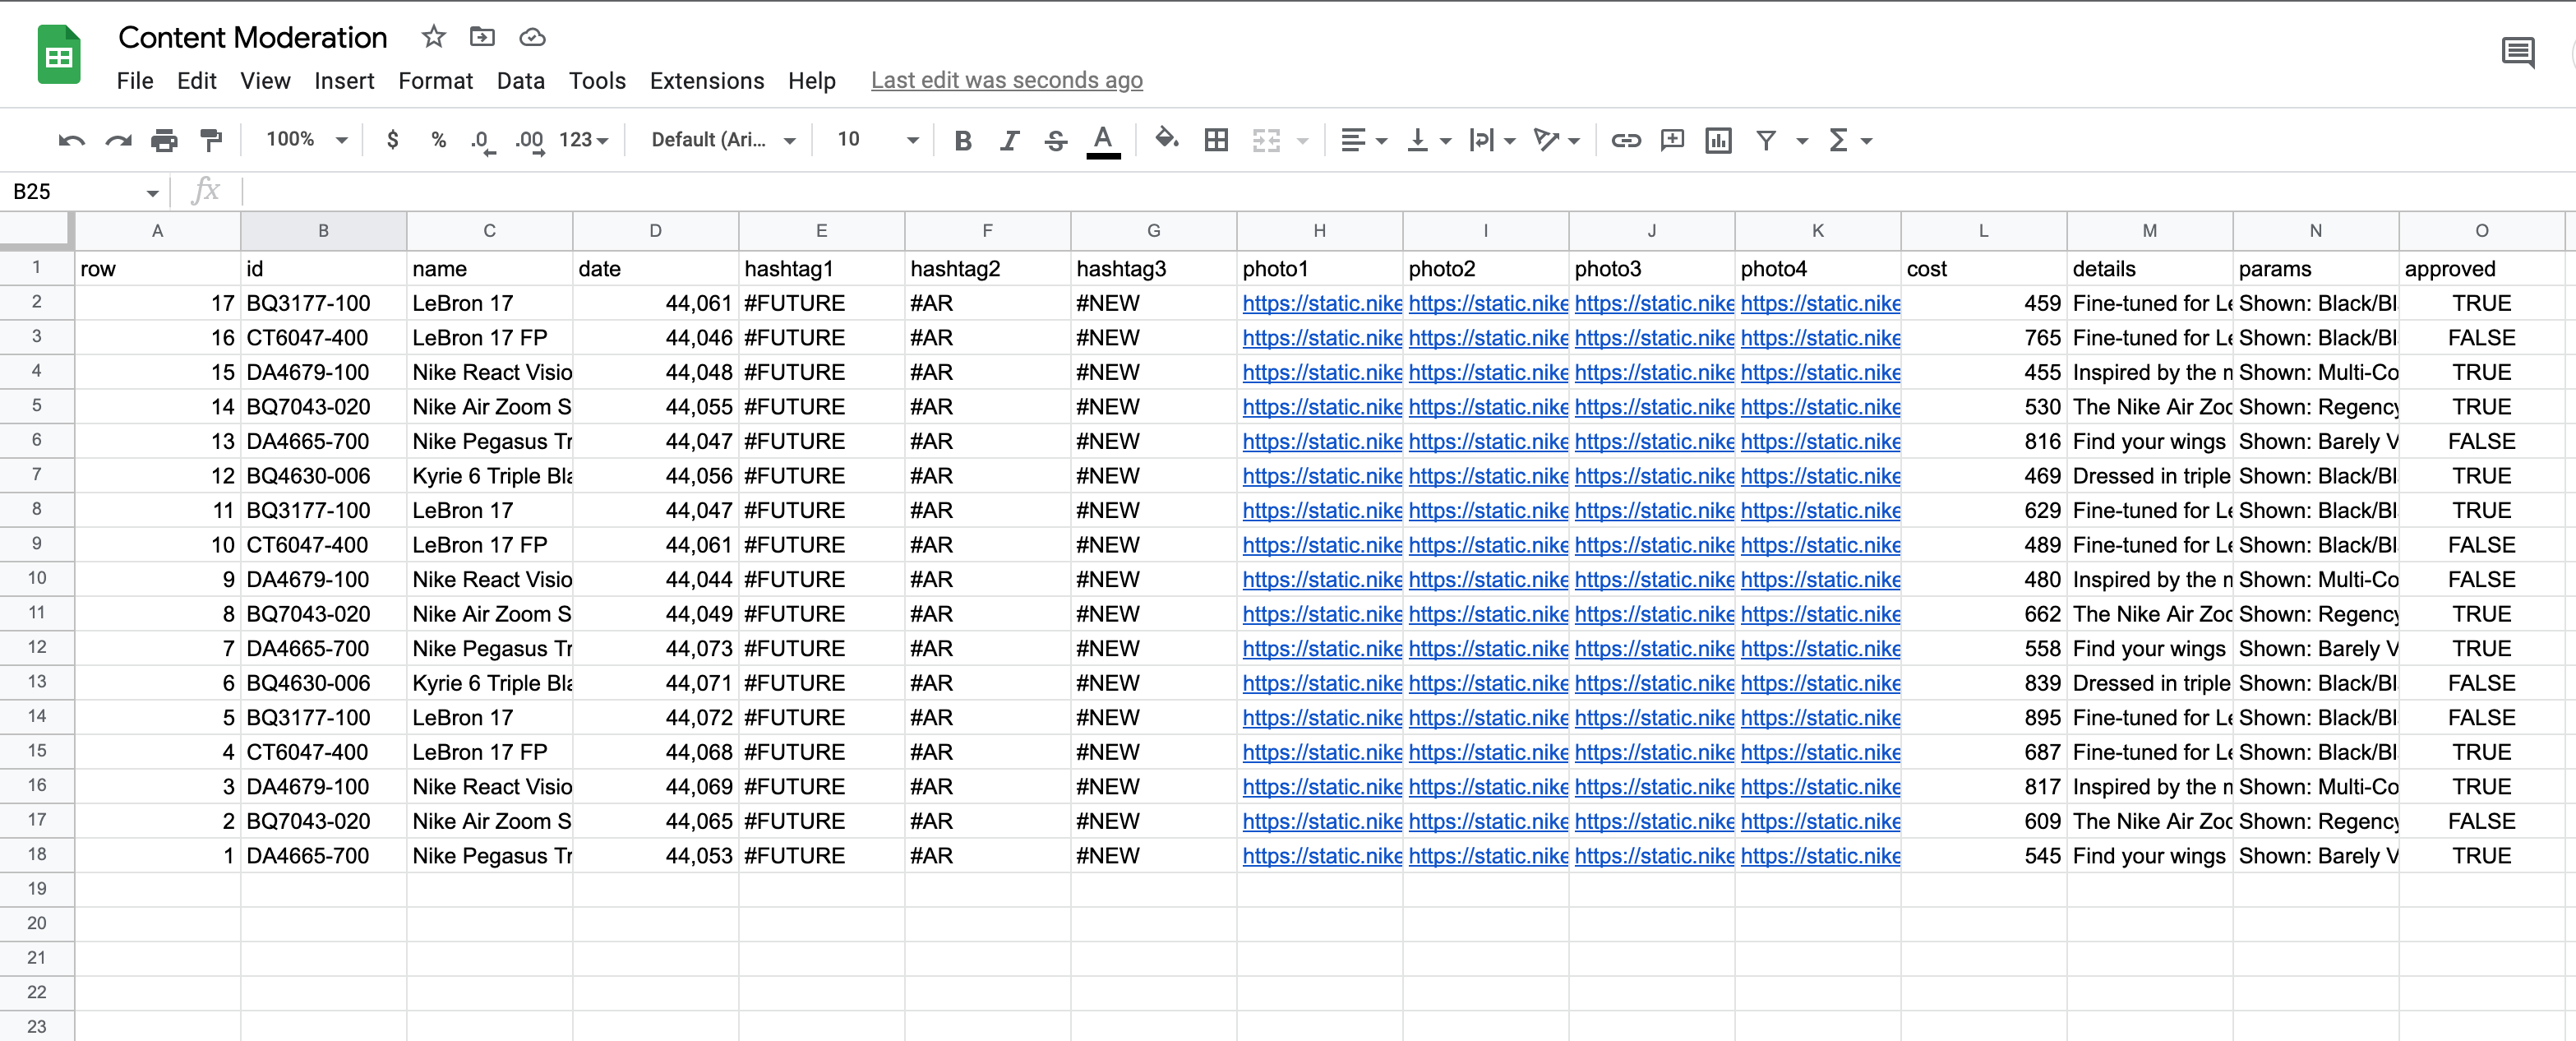The height and width of the screenshot is (1041, 2576).
Task: Expand the text rotation dropdown arrow
Action: [x=1574, y=141]
